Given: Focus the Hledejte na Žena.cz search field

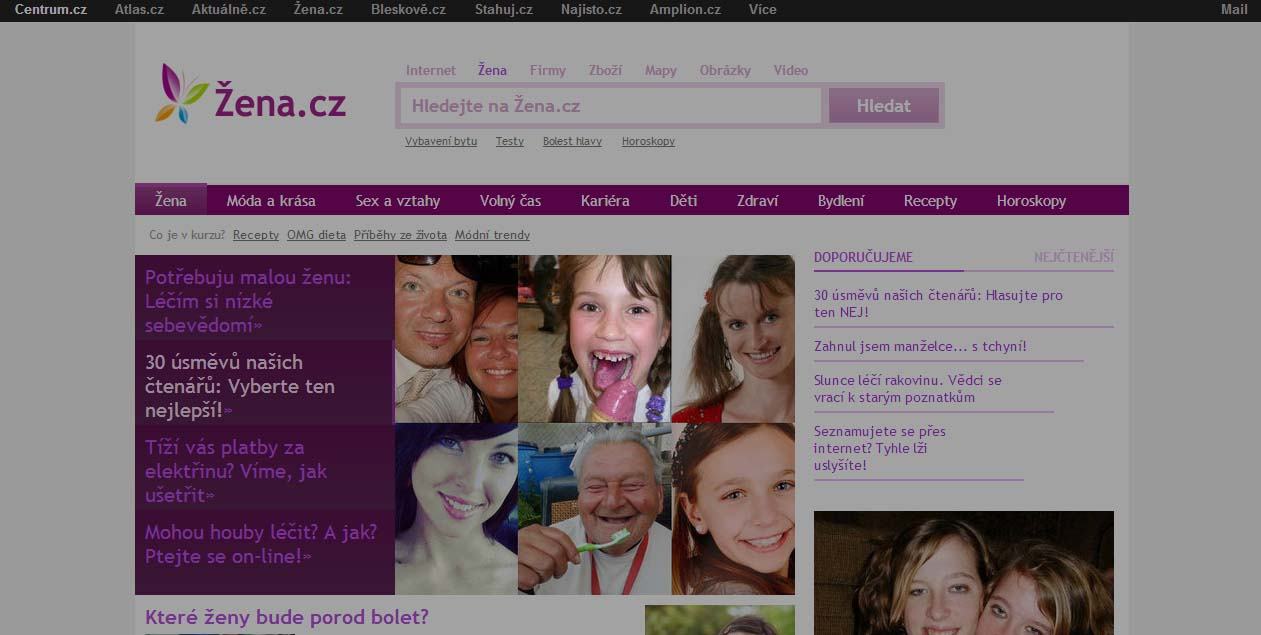Looking at the screenshot, I should click(610, 106).
